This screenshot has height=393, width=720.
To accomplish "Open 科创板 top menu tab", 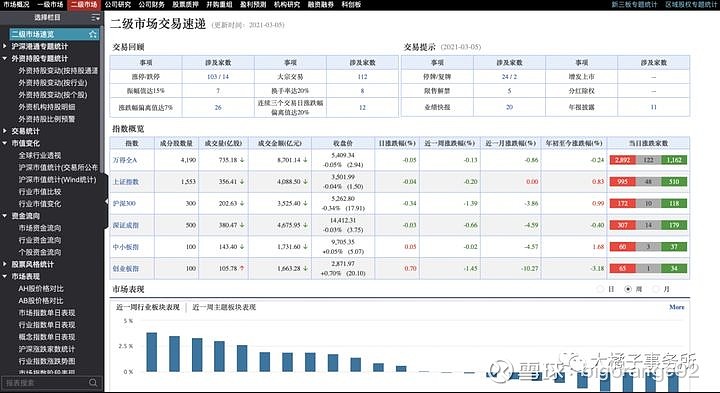I will tap(351, 5).
